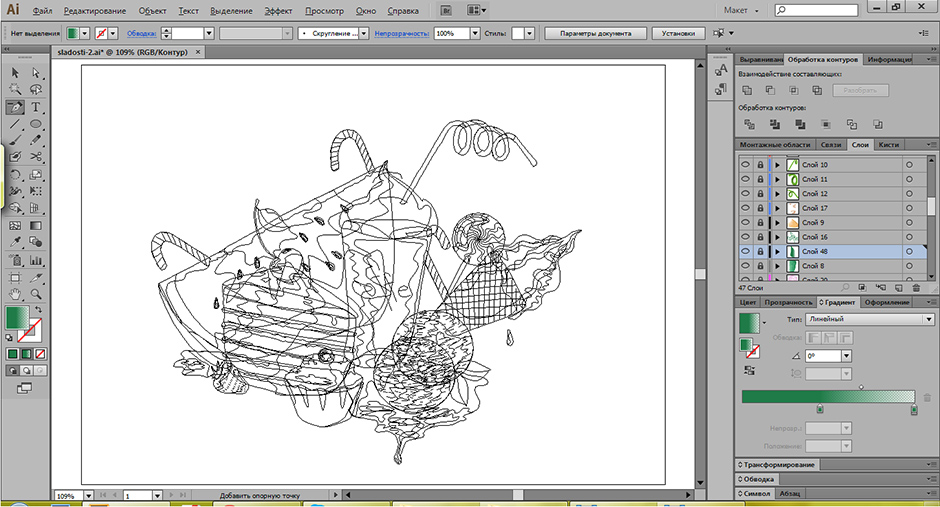
Task: Pick the Scissors tool
Action: (36, 157)
